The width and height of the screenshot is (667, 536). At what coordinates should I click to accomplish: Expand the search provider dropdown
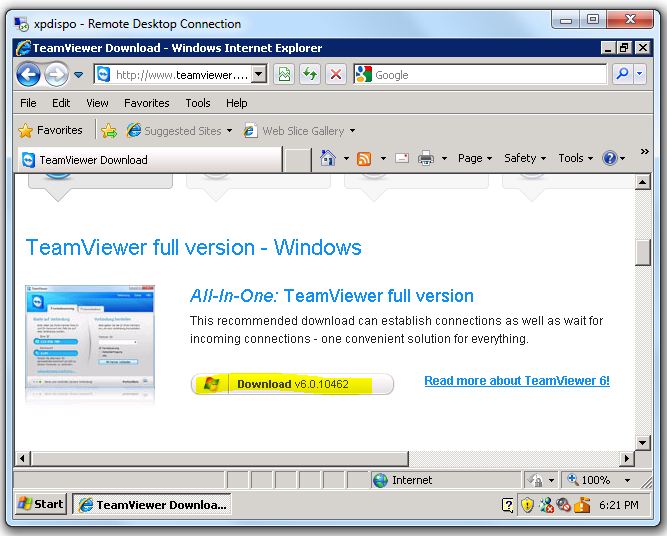[639, 74]
